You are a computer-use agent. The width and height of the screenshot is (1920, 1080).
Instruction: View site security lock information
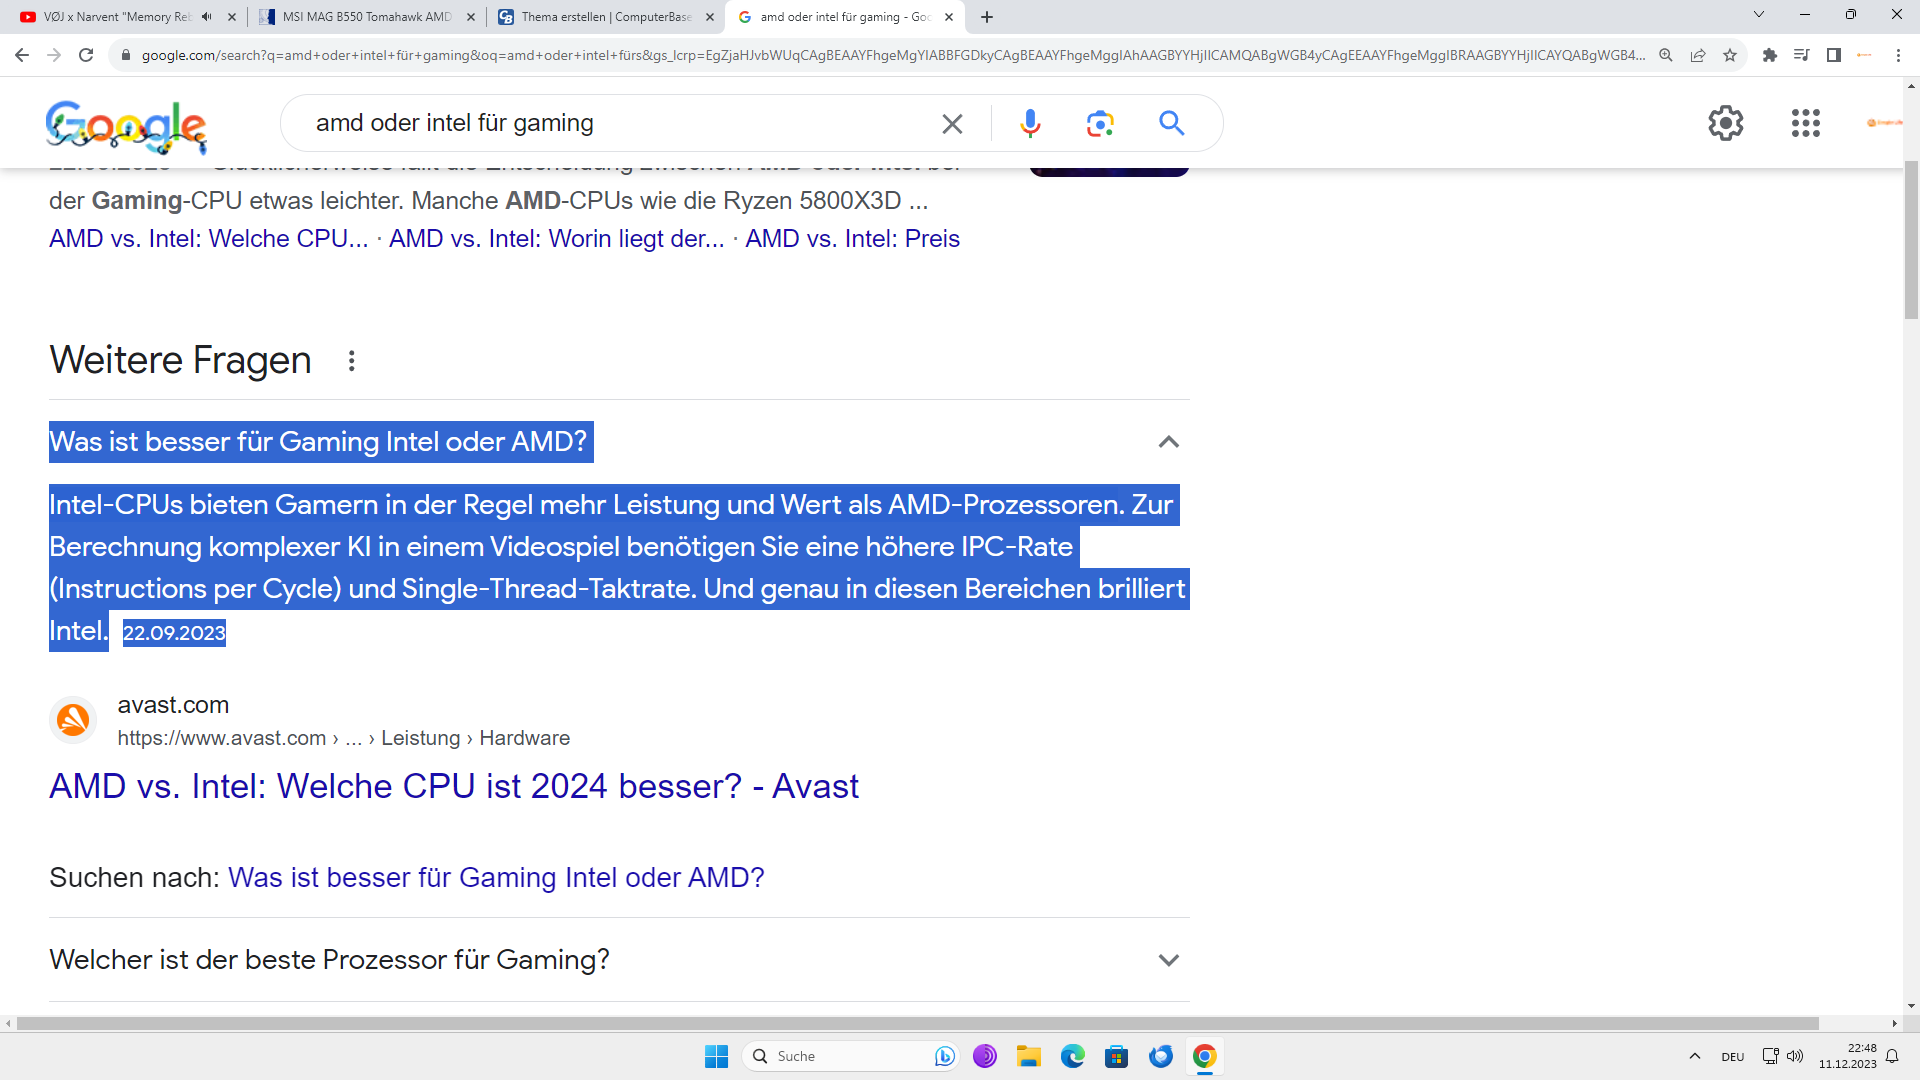125,55
